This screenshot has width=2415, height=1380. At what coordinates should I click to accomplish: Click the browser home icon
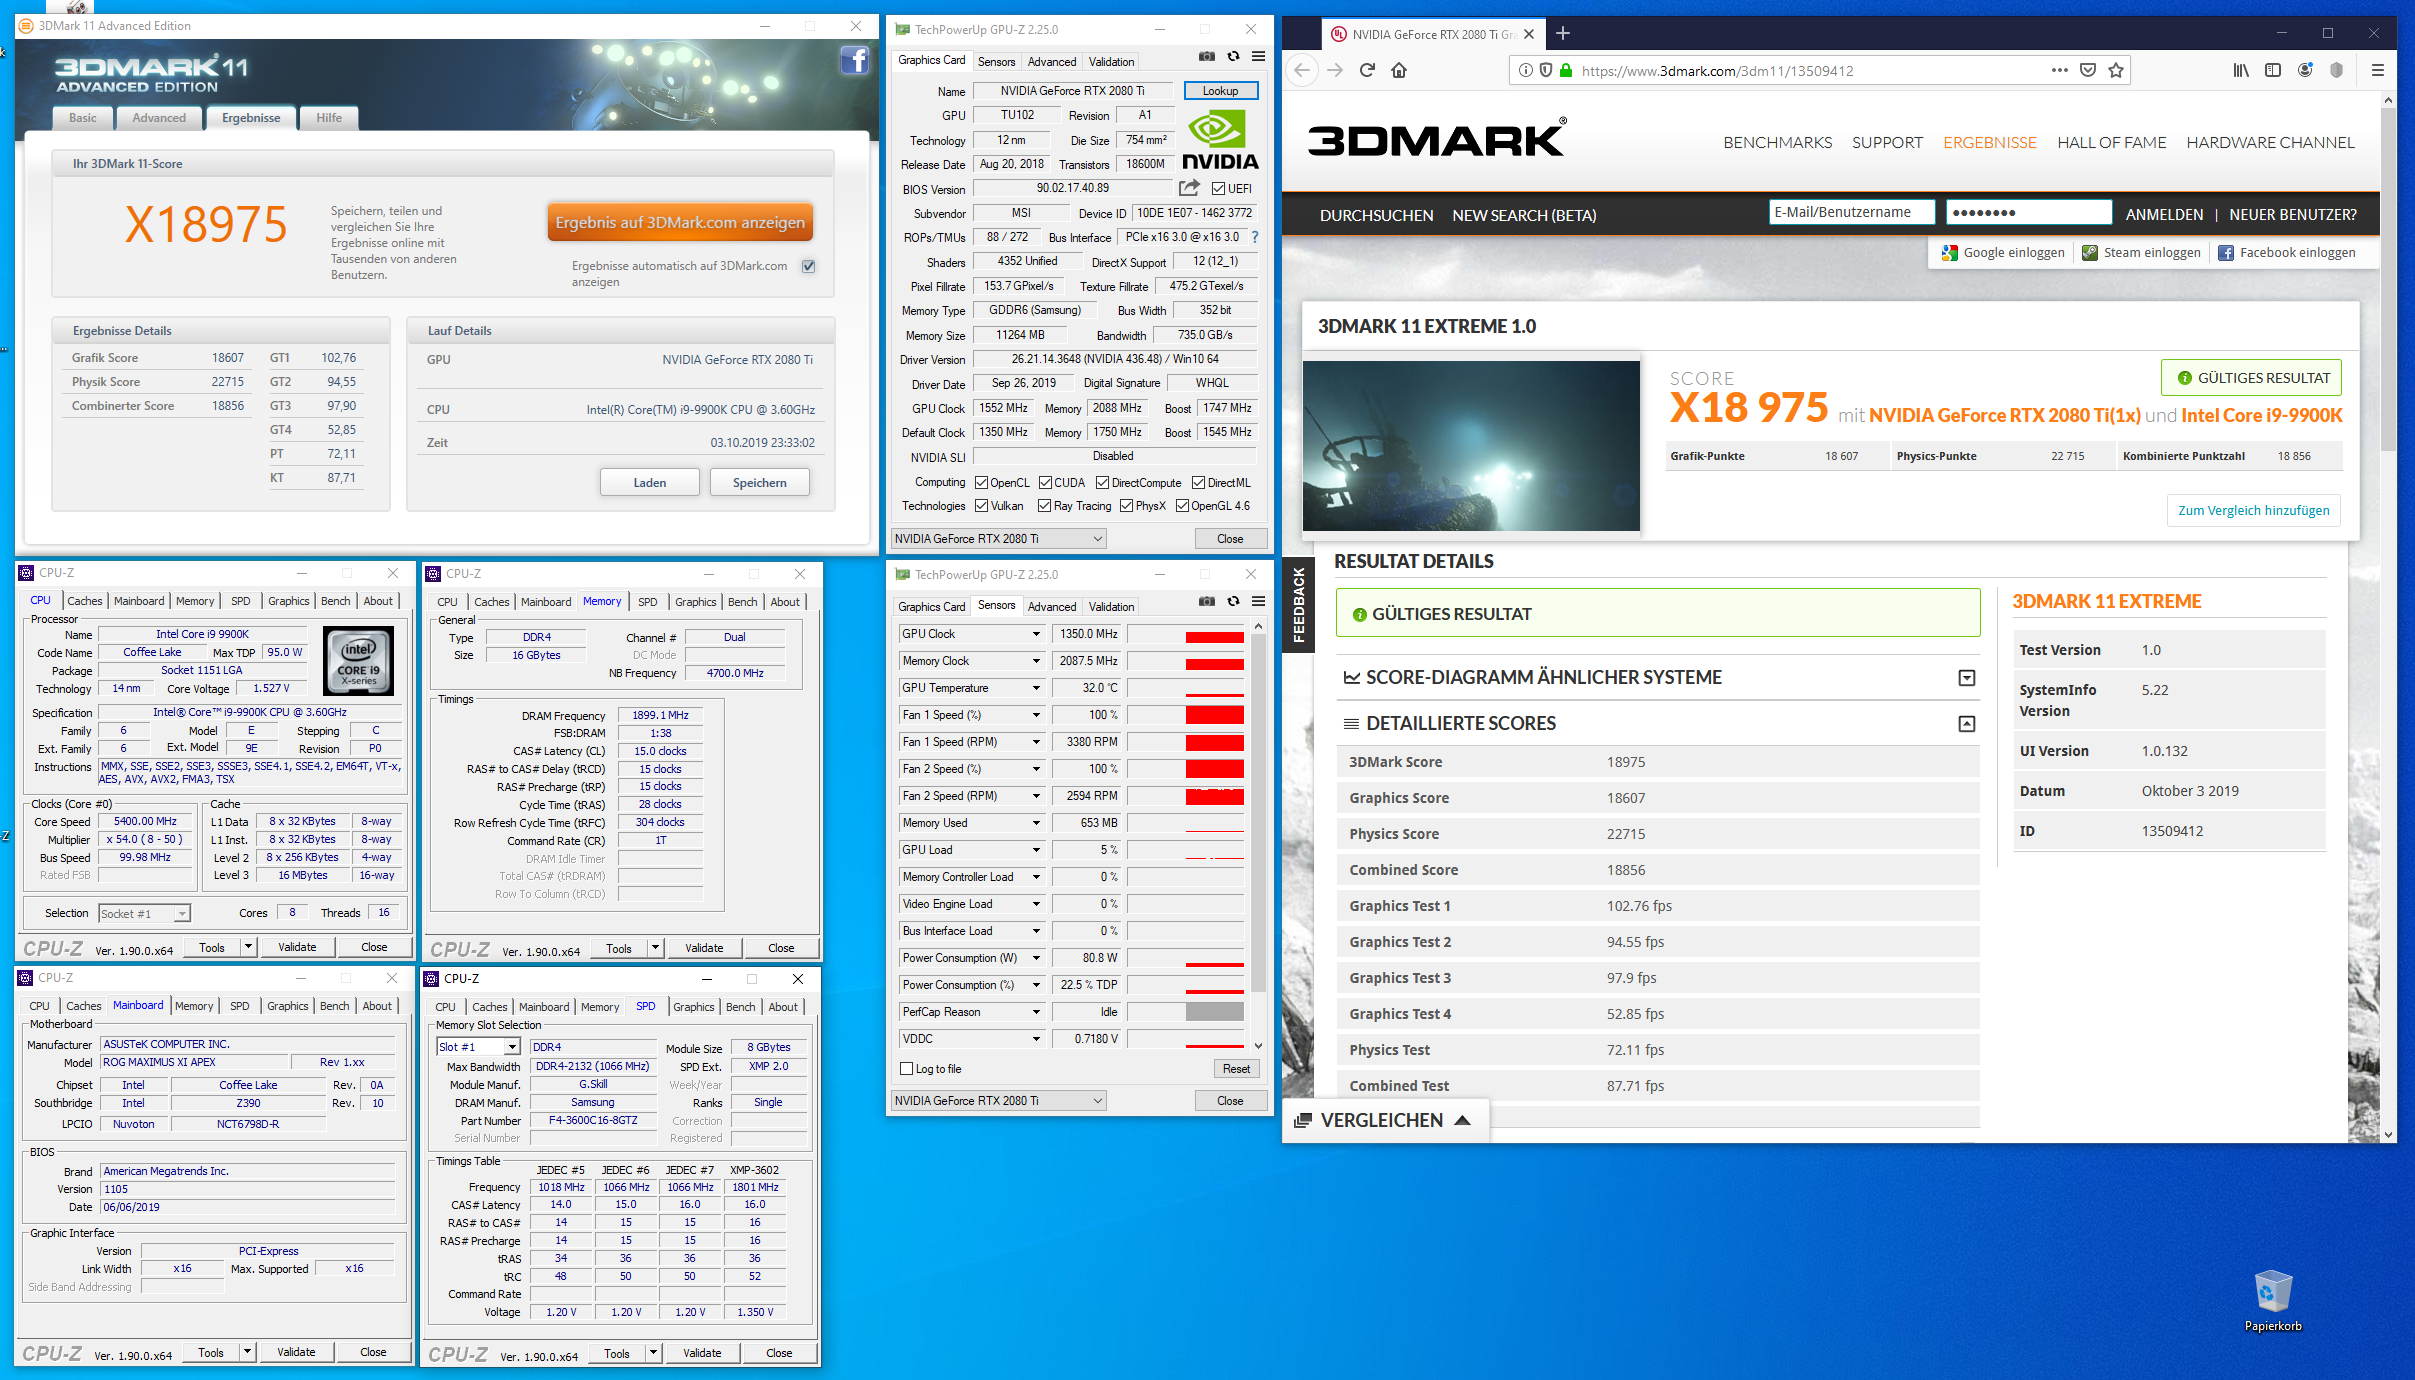click(1399, 70)
